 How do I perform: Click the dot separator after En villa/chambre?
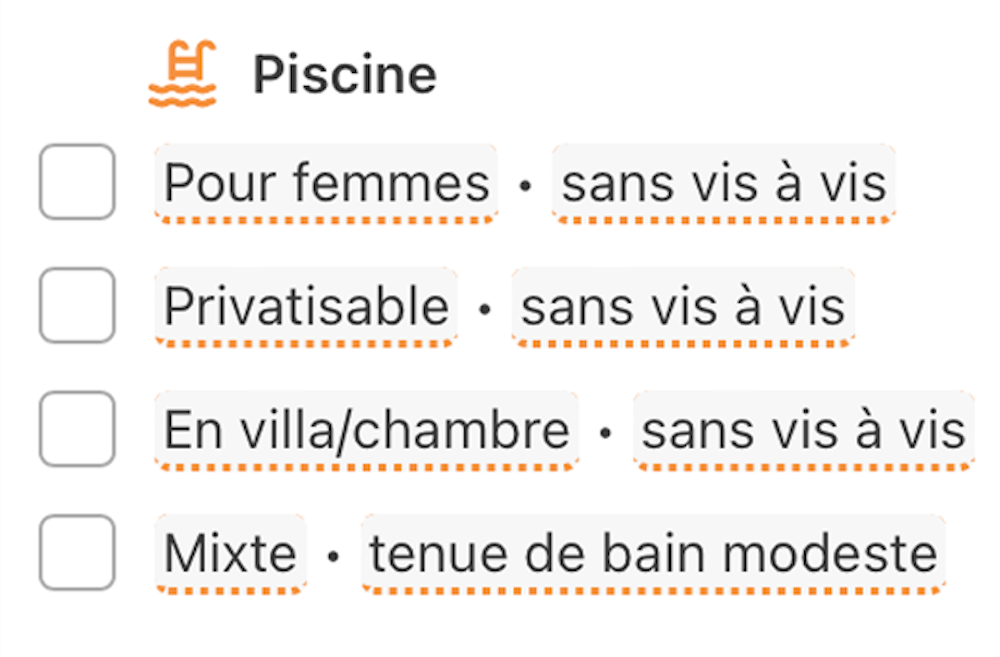pos(605,432)
